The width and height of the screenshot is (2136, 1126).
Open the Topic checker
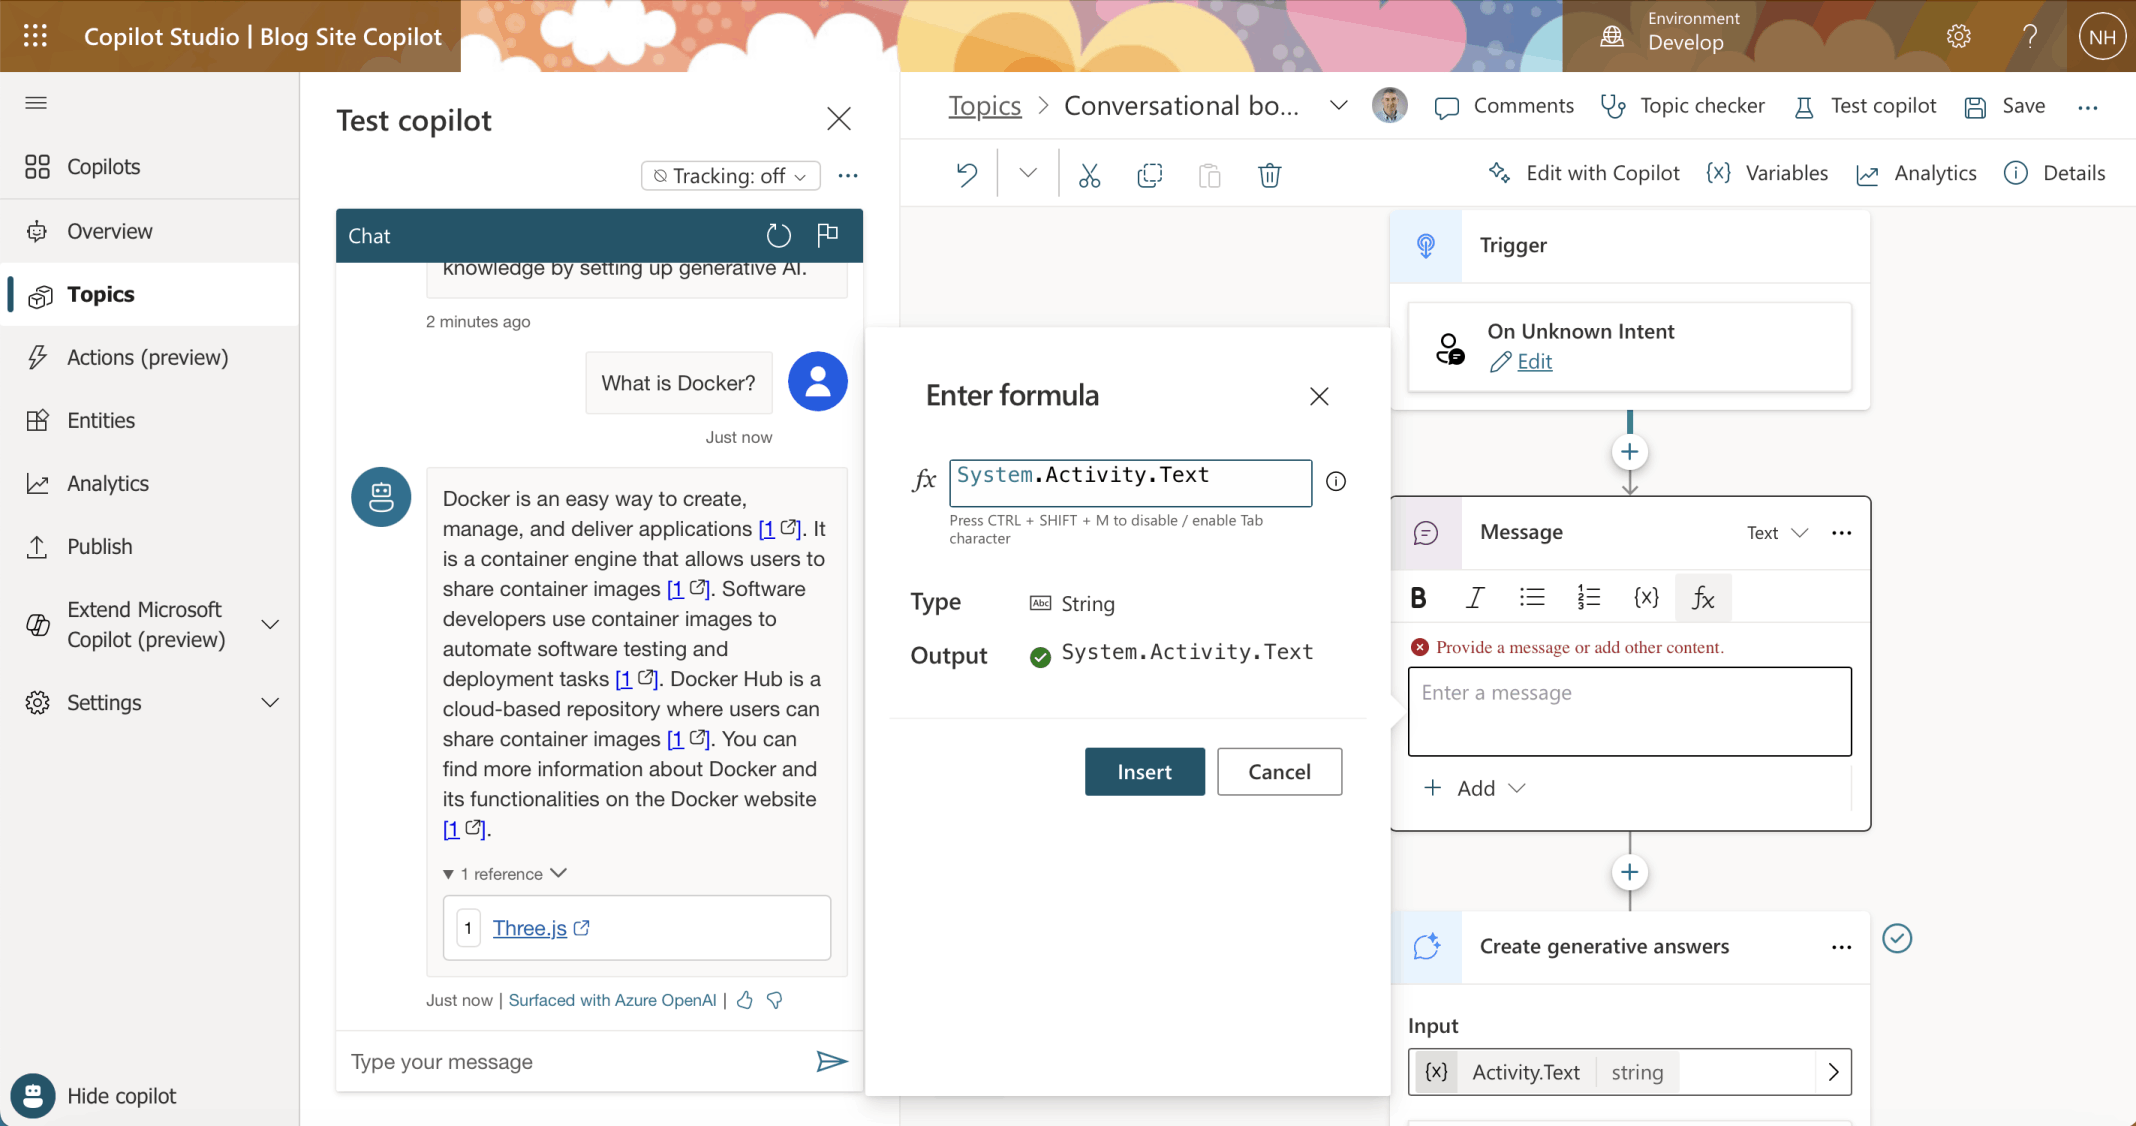pos(1683,106)
